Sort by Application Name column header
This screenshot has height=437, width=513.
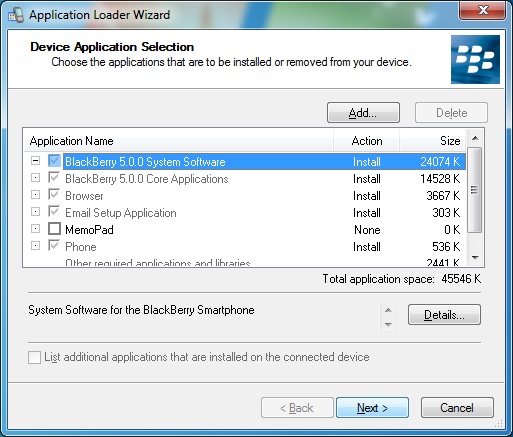[178, 141]
